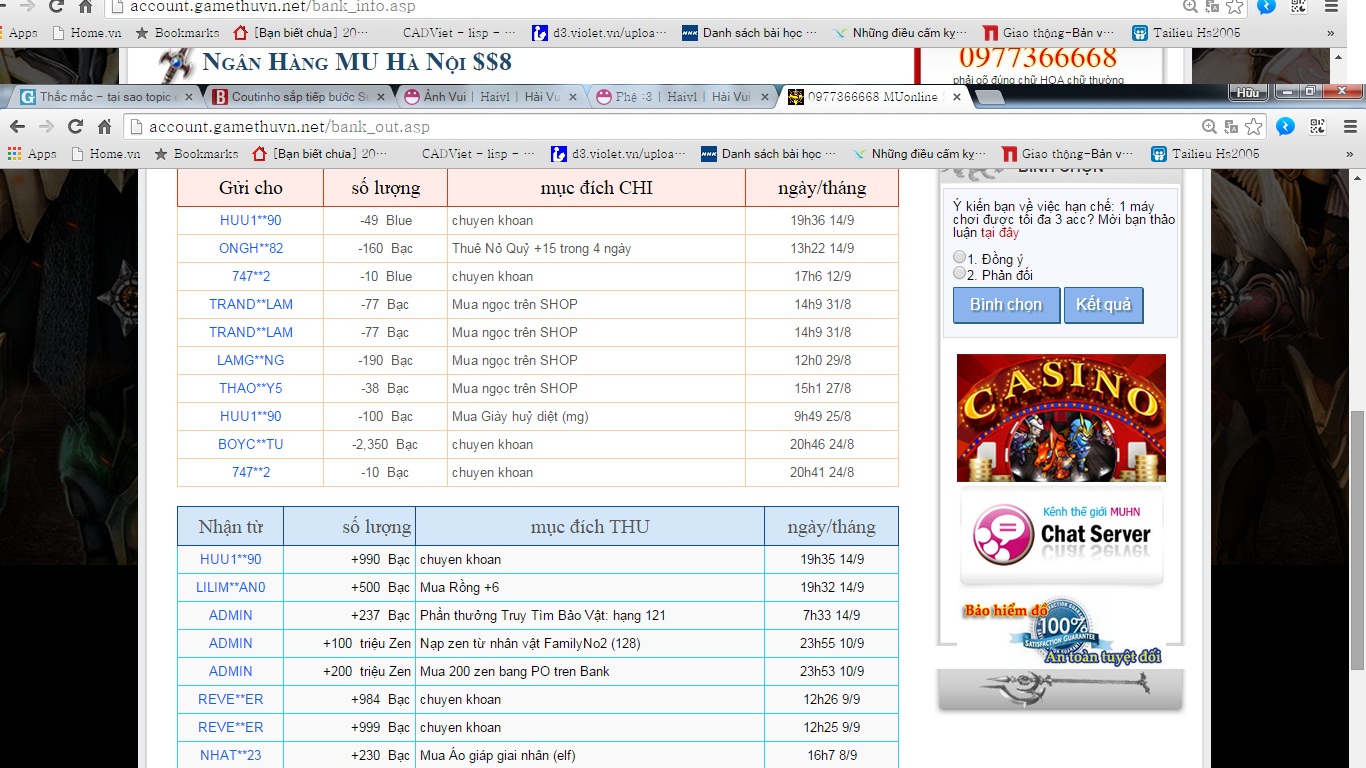Close the '0977366668 MUonline' tab
The image size is (1366, 768).
957,97
